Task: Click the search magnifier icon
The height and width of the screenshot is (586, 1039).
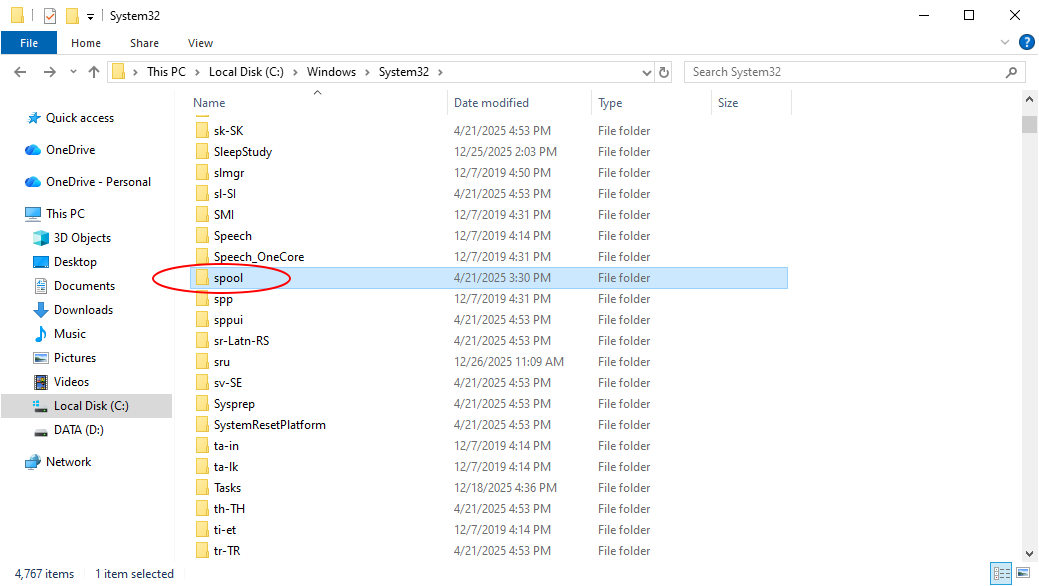Action: [1013, 72]
